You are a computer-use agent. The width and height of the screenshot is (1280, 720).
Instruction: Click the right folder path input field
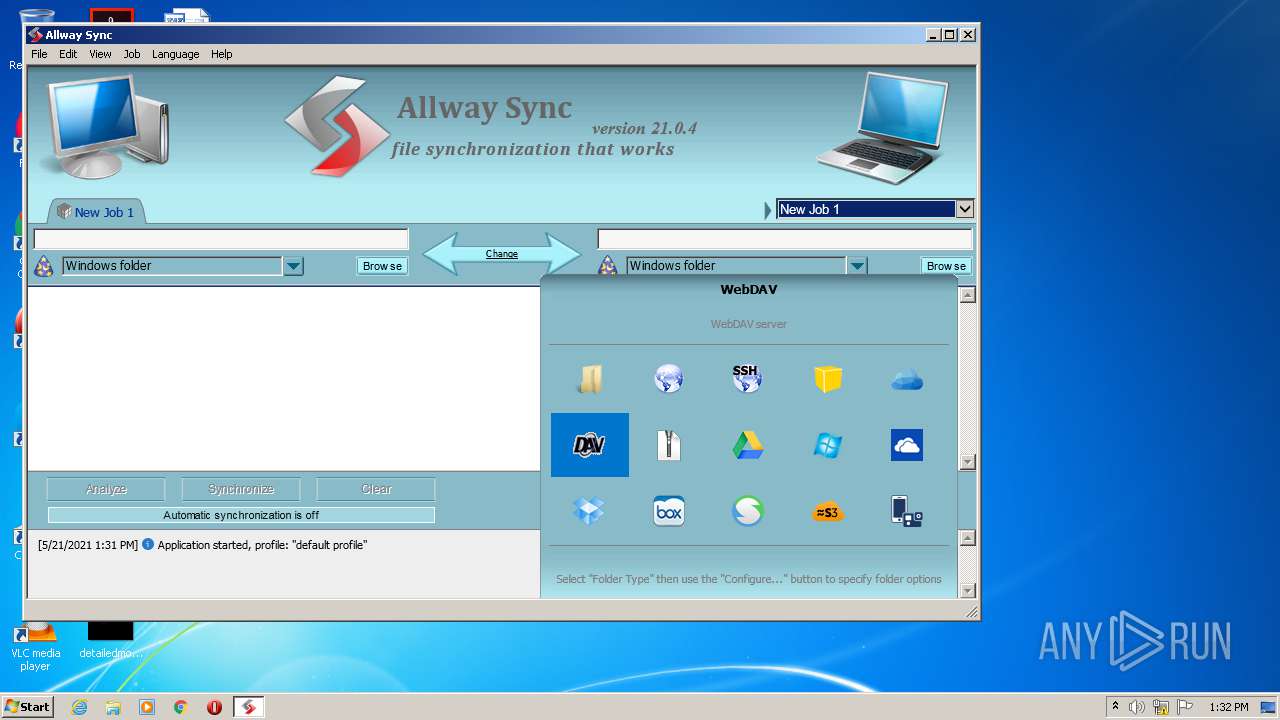[x=785, y=239]
